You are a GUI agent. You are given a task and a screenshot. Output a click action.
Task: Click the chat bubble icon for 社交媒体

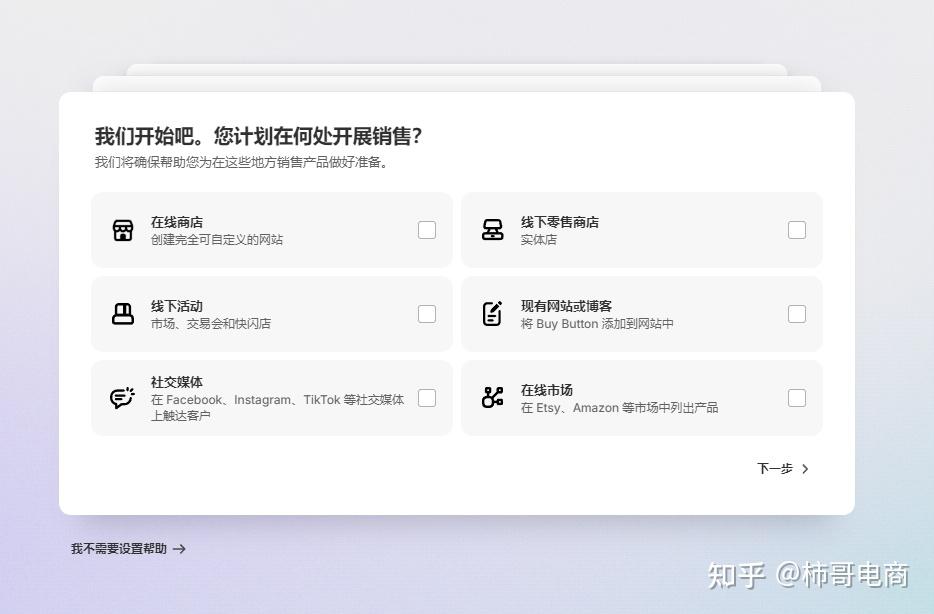click(x=123, y=398)
